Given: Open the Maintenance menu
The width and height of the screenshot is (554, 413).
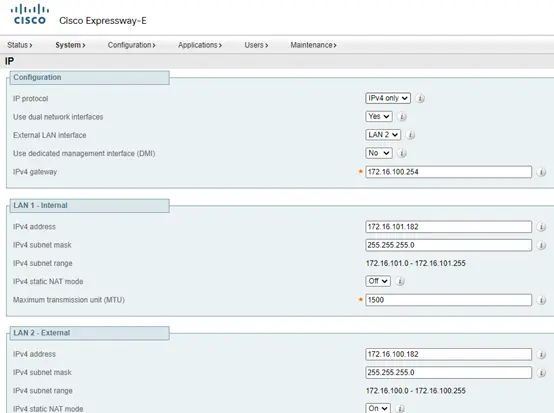Looking at the screenshot, I should pos(313,45).
